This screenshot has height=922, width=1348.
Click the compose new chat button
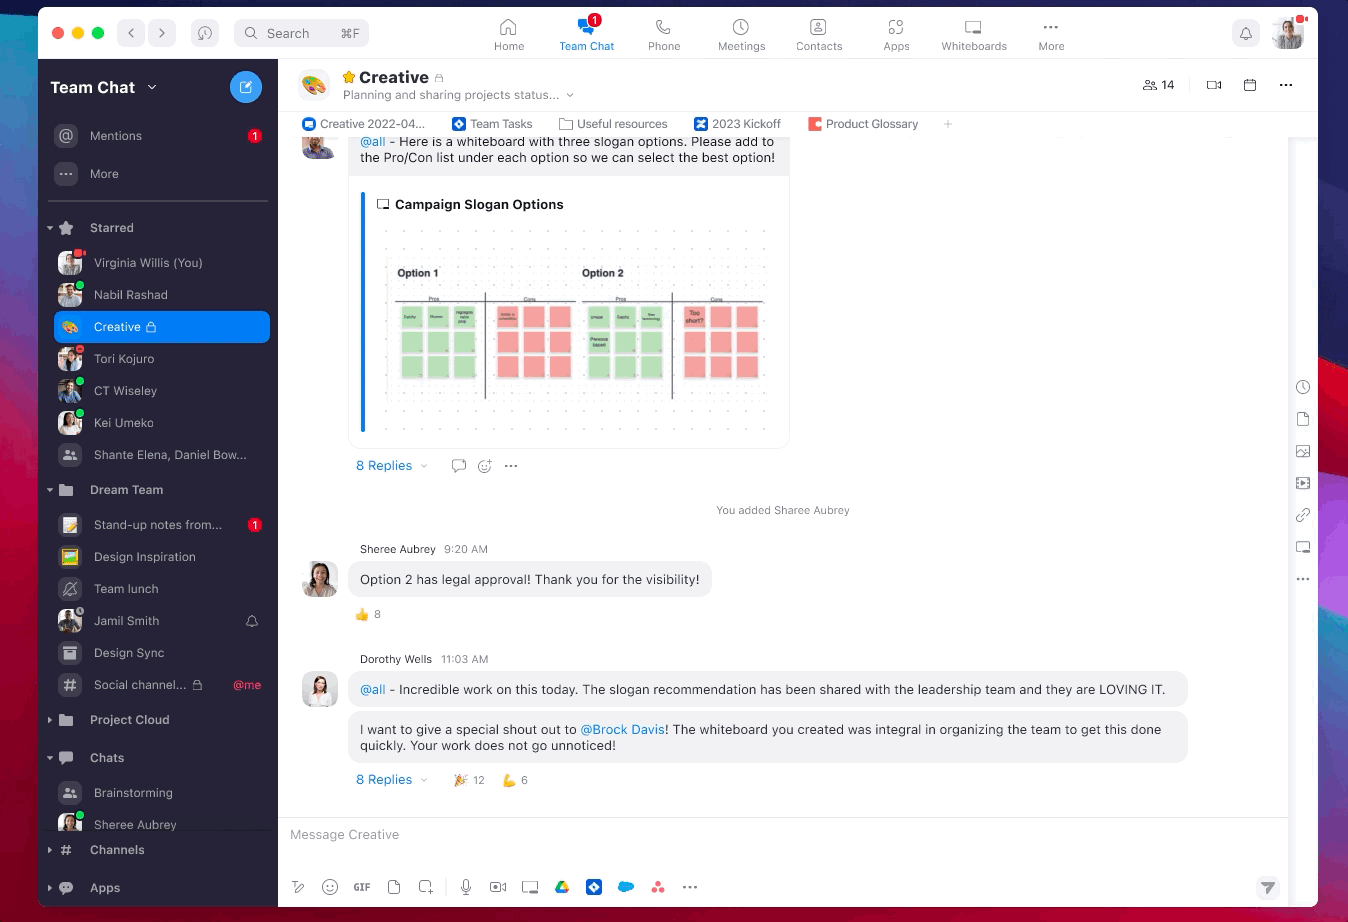point(246,87)
